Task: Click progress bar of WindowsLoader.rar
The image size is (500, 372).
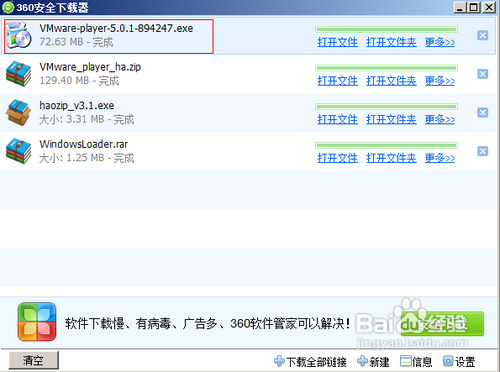Action: [x=386, y=146]
